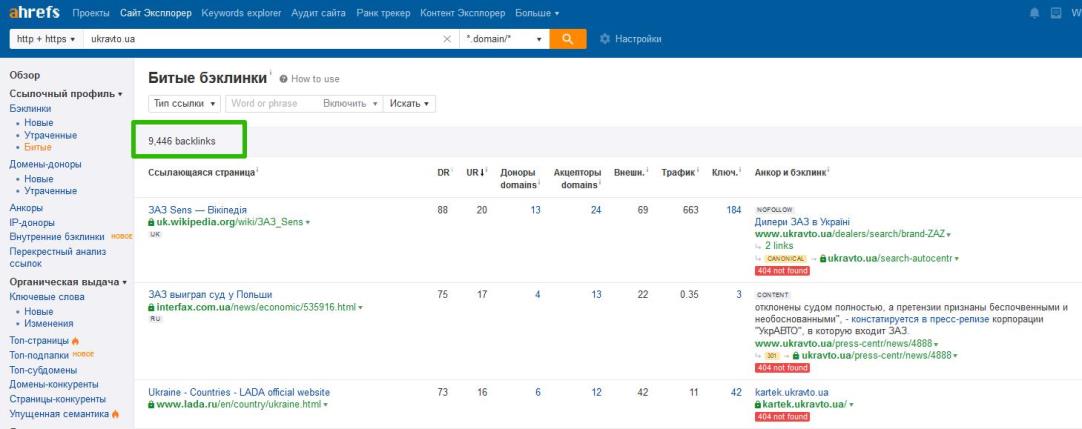Viewport: 1082px width, 429px height.
Task: Open Топ-субдомены in the sidebar
Action: (43, 370)
